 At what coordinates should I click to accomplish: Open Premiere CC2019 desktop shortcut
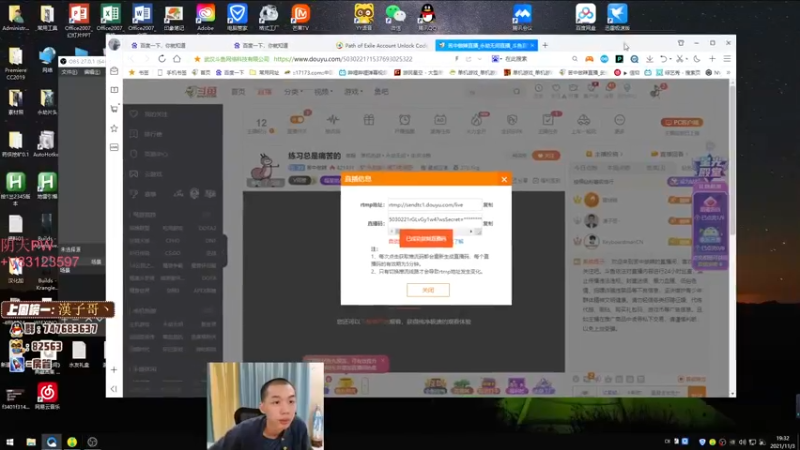click(15, 63)
